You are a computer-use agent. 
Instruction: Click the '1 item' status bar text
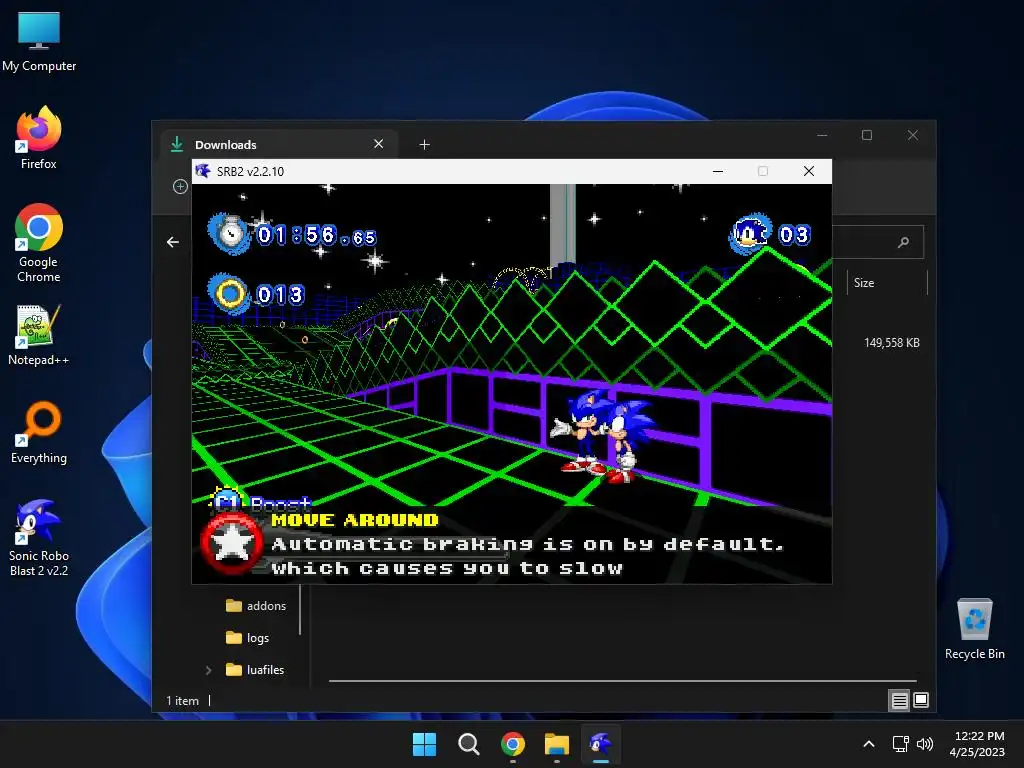182,701
